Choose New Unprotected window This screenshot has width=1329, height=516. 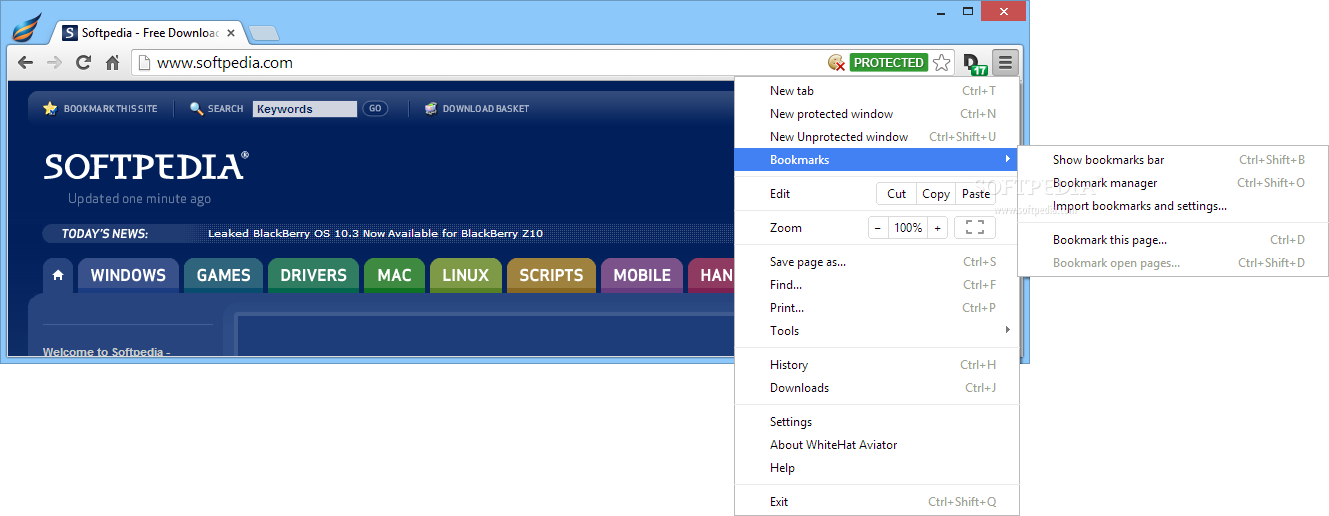[877, 137]
